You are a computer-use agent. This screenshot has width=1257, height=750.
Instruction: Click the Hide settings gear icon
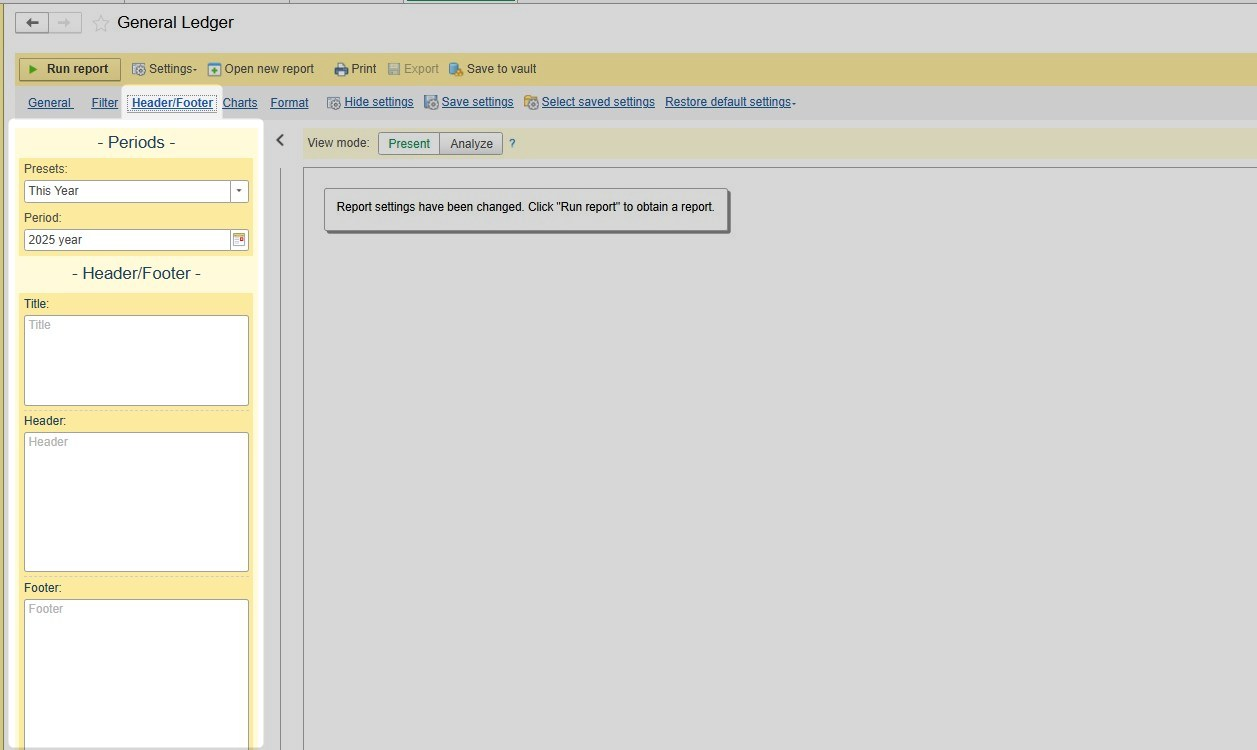pos(334,103)
